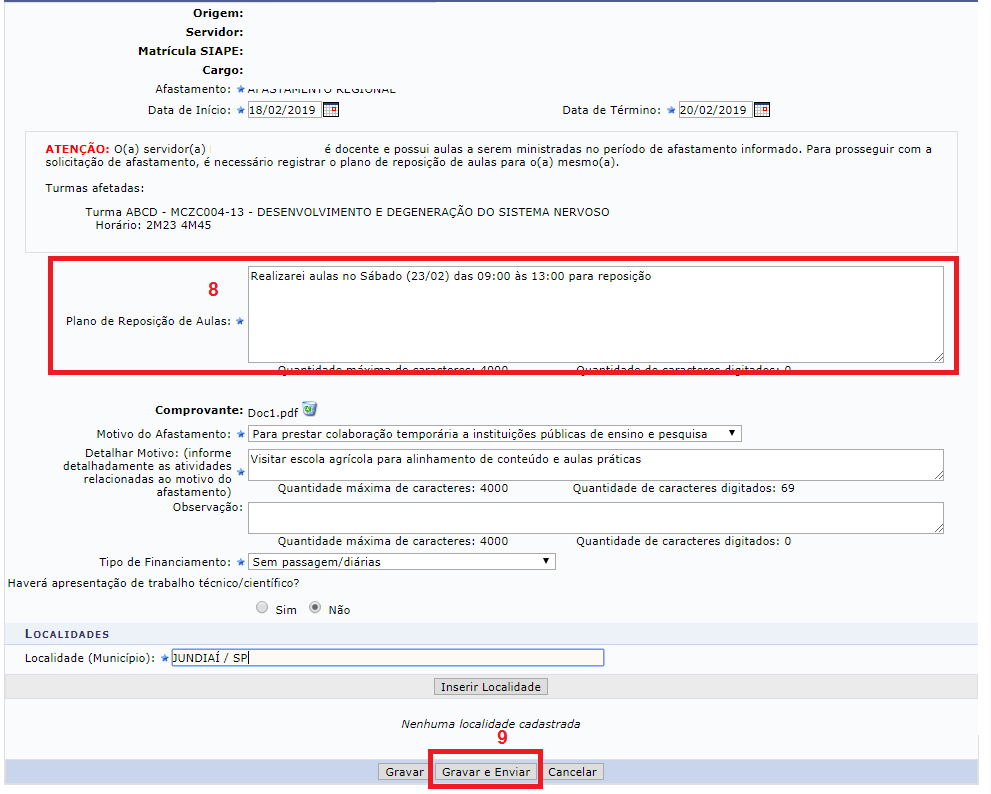This screenshot has height=794, width=991.
Task: Submit with the Gravar e Enviar button
Action: coord(487,772)
